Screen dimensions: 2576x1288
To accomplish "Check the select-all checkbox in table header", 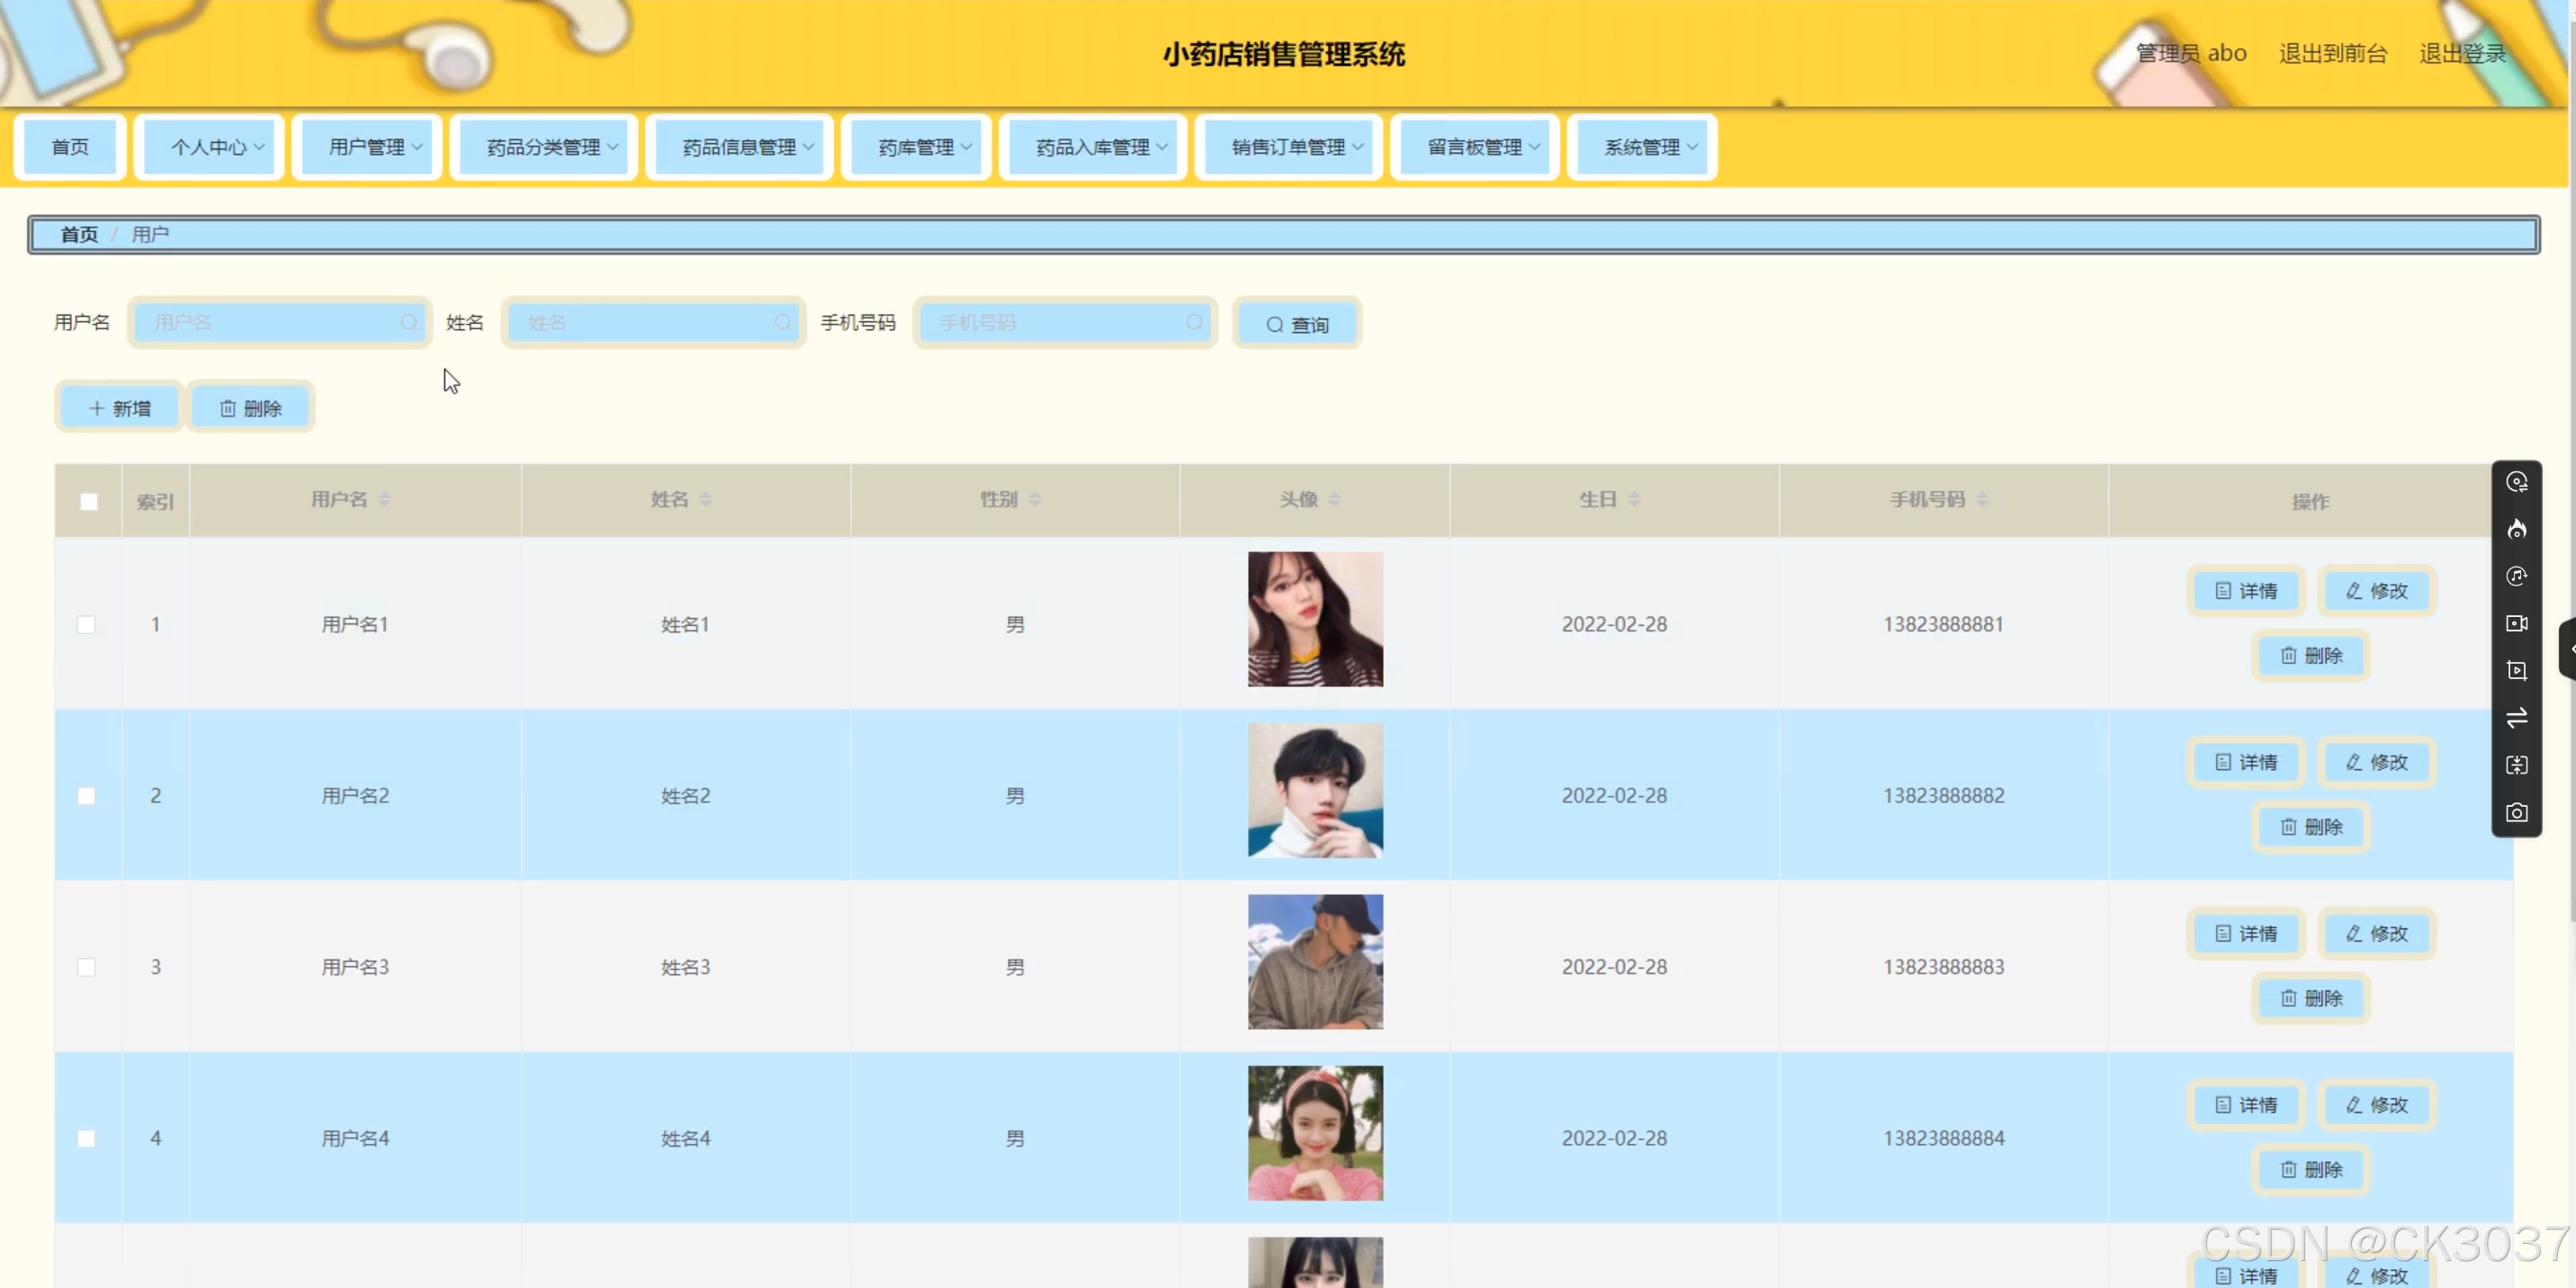I will point(89,501).
